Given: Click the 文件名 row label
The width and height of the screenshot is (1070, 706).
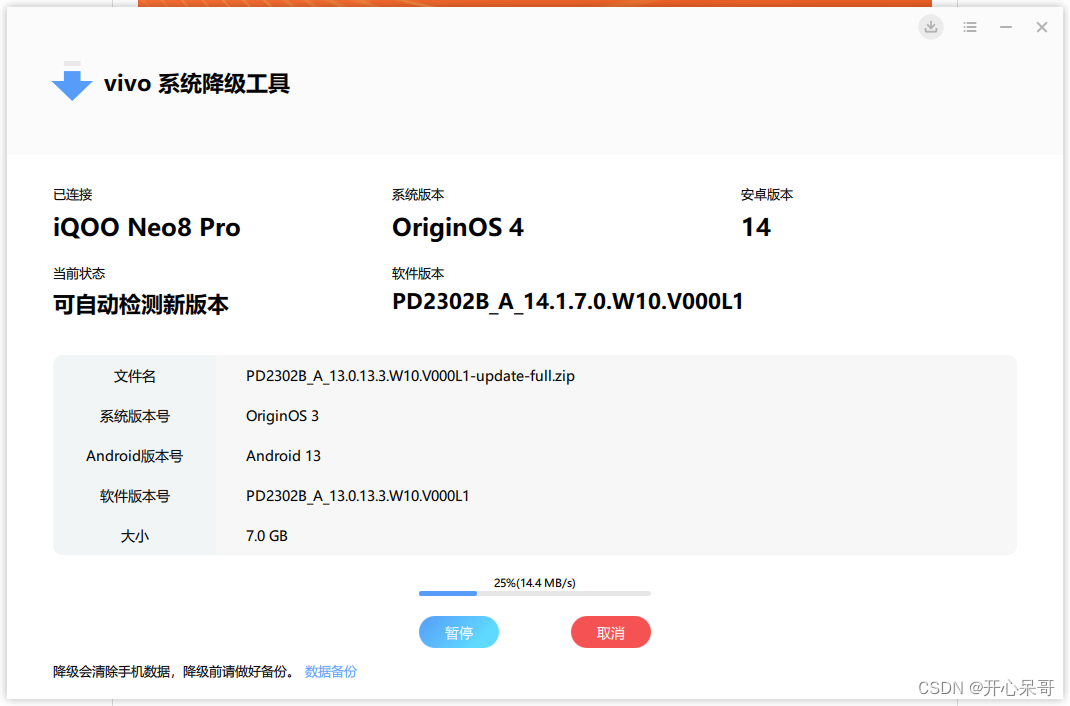Looking at the screenshot, I should [134, 376].
